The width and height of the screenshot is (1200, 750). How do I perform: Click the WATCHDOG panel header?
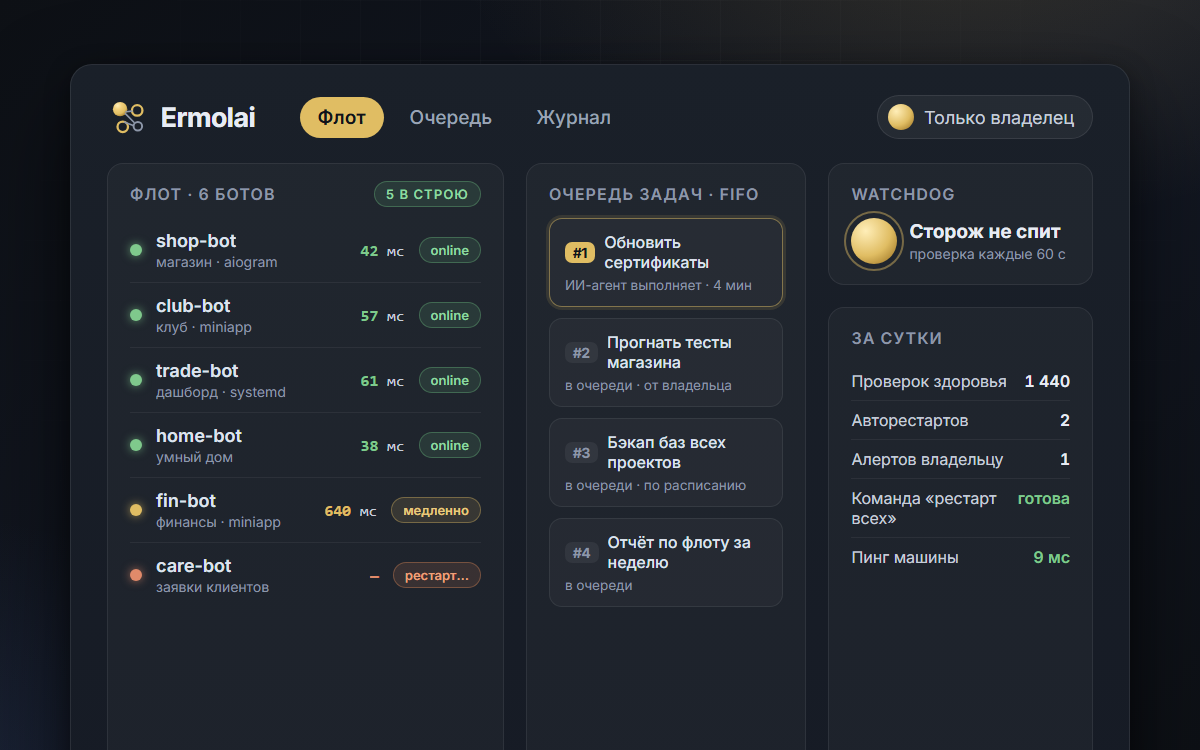click(x=903, y=194)
